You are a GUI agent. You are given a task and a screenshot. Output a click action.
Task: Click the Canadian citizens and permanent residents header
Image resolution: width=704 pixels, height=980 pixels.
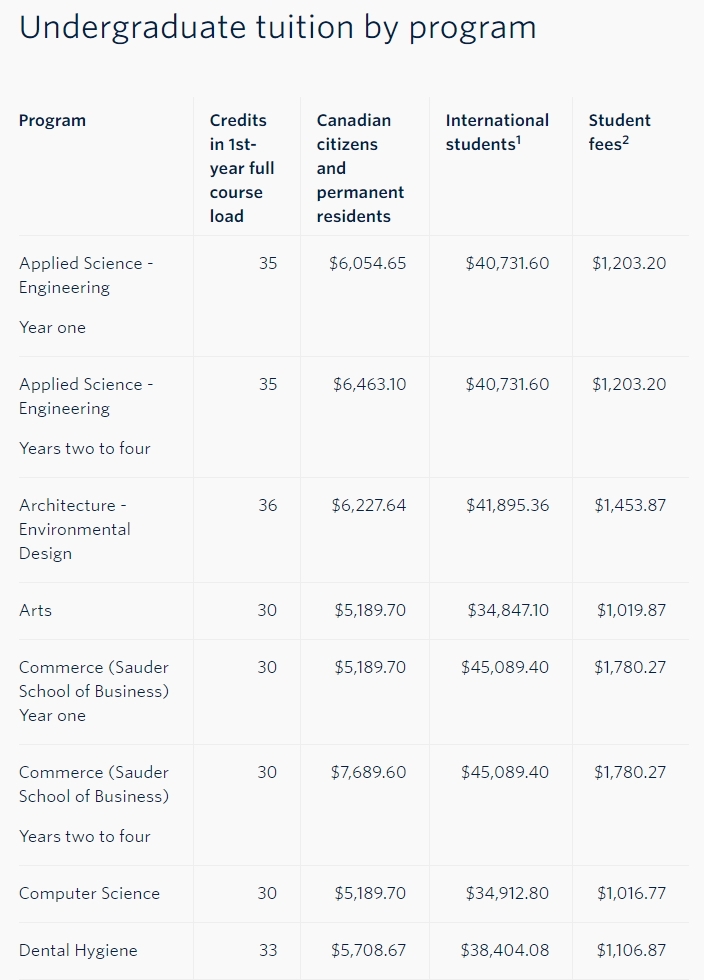click(x=360, y=168)
